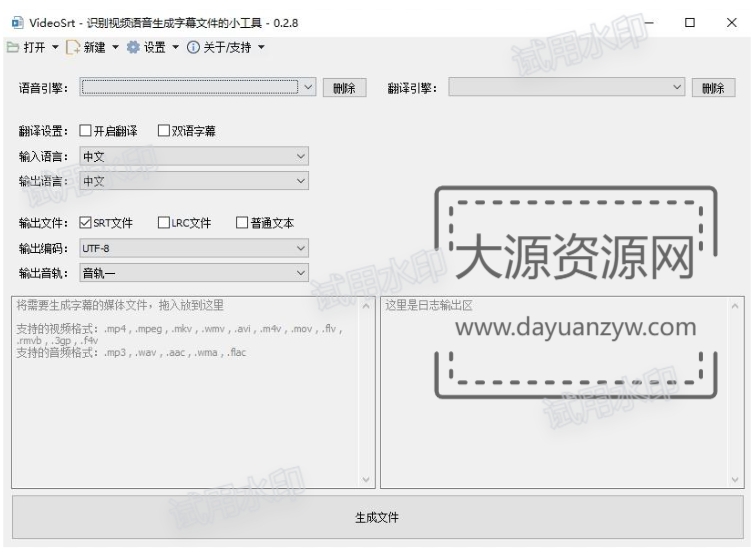
Task: Click the info icon for 关于/支持
Action: tap(193, 47)
